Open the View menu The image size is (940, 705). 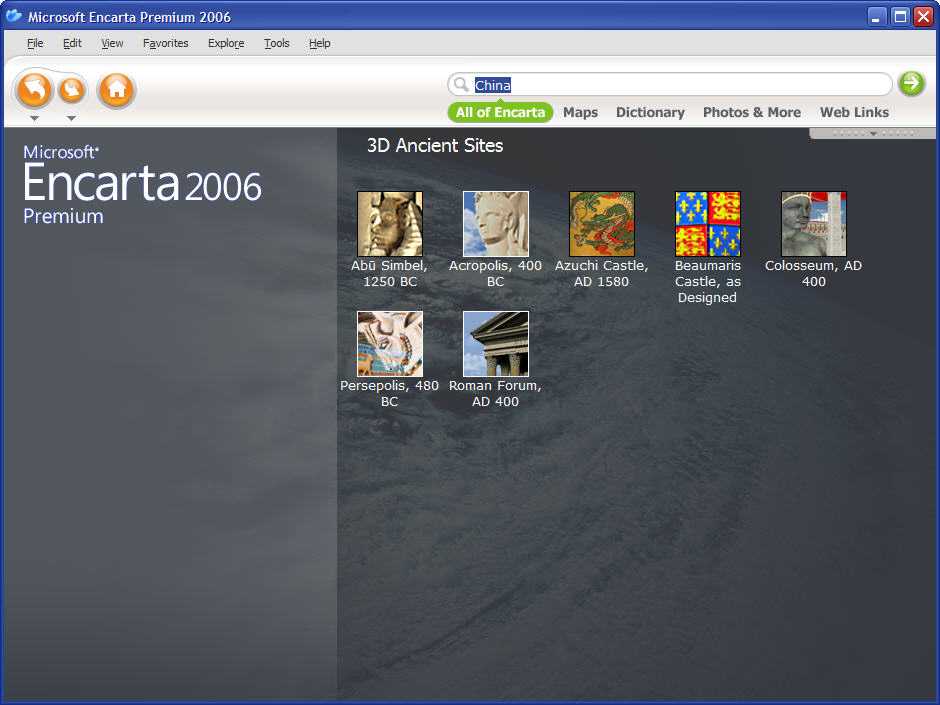coord(112,43)
